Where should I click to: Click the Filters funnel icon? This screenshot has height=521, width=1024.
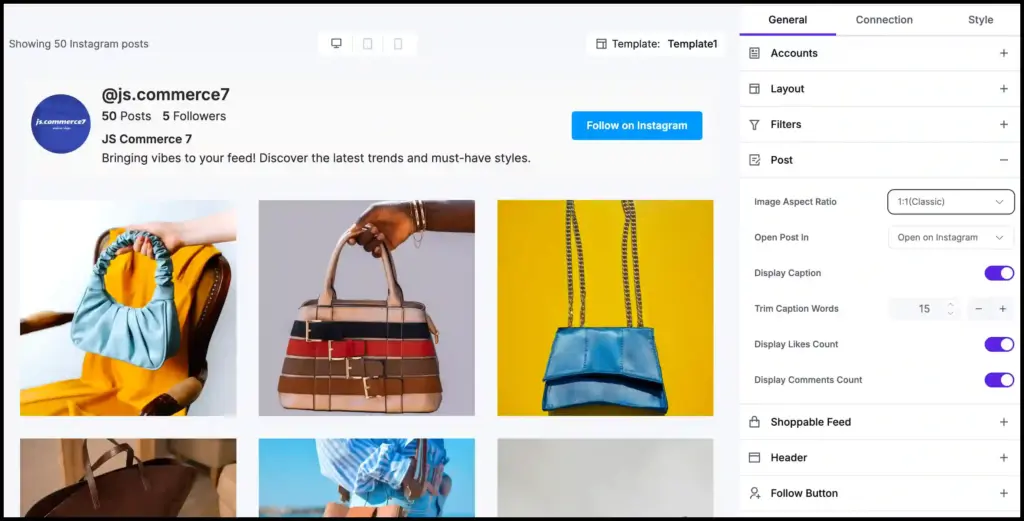pyautogui.click(x=755, y=124)
